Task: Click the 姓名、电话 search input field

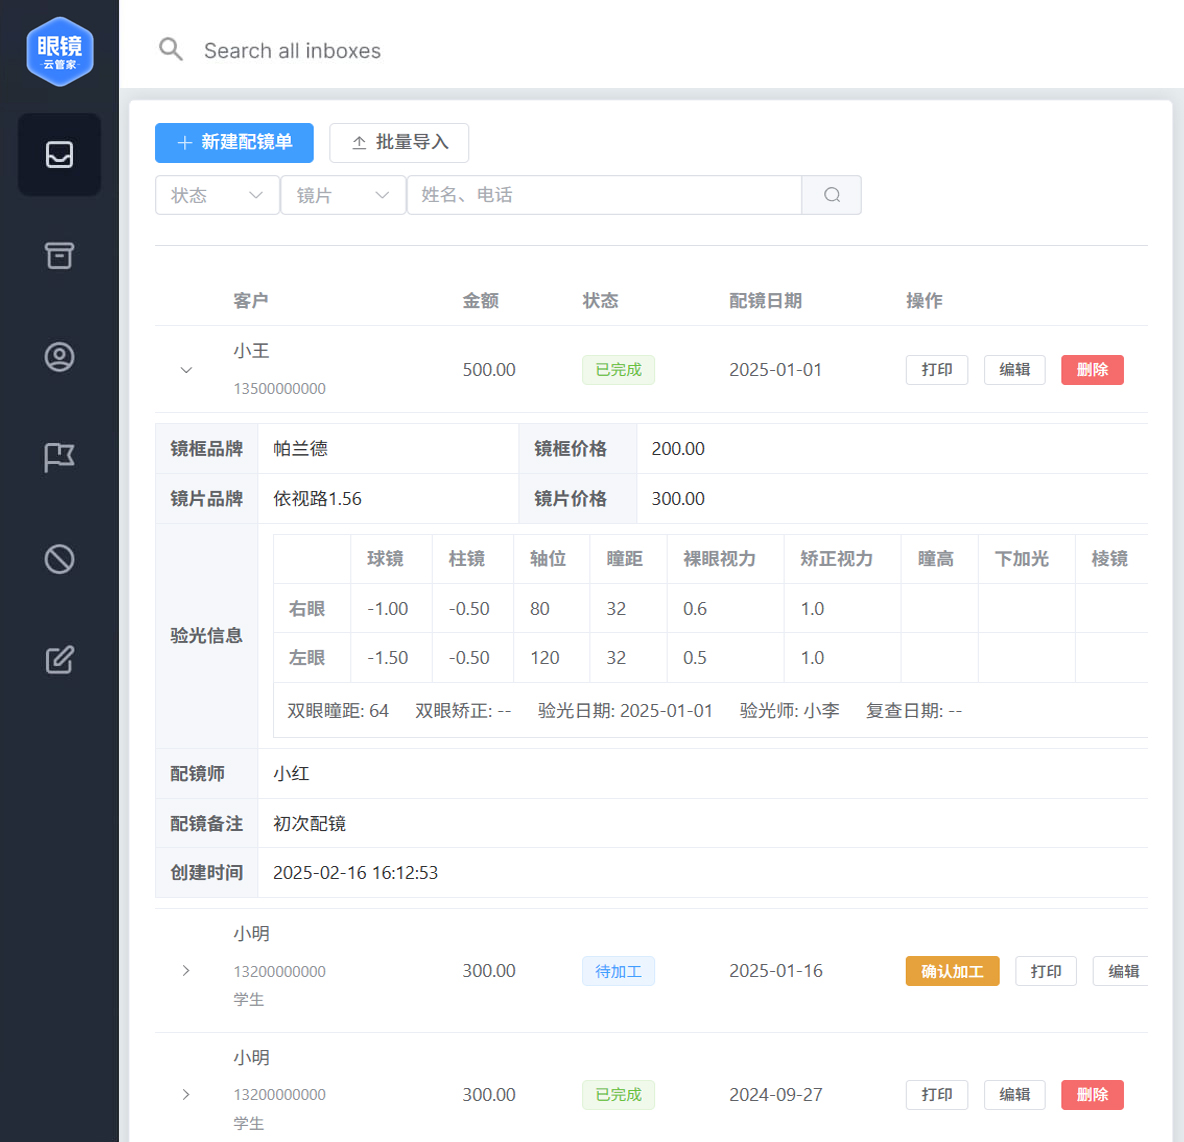Action: (x=604, y=195)
